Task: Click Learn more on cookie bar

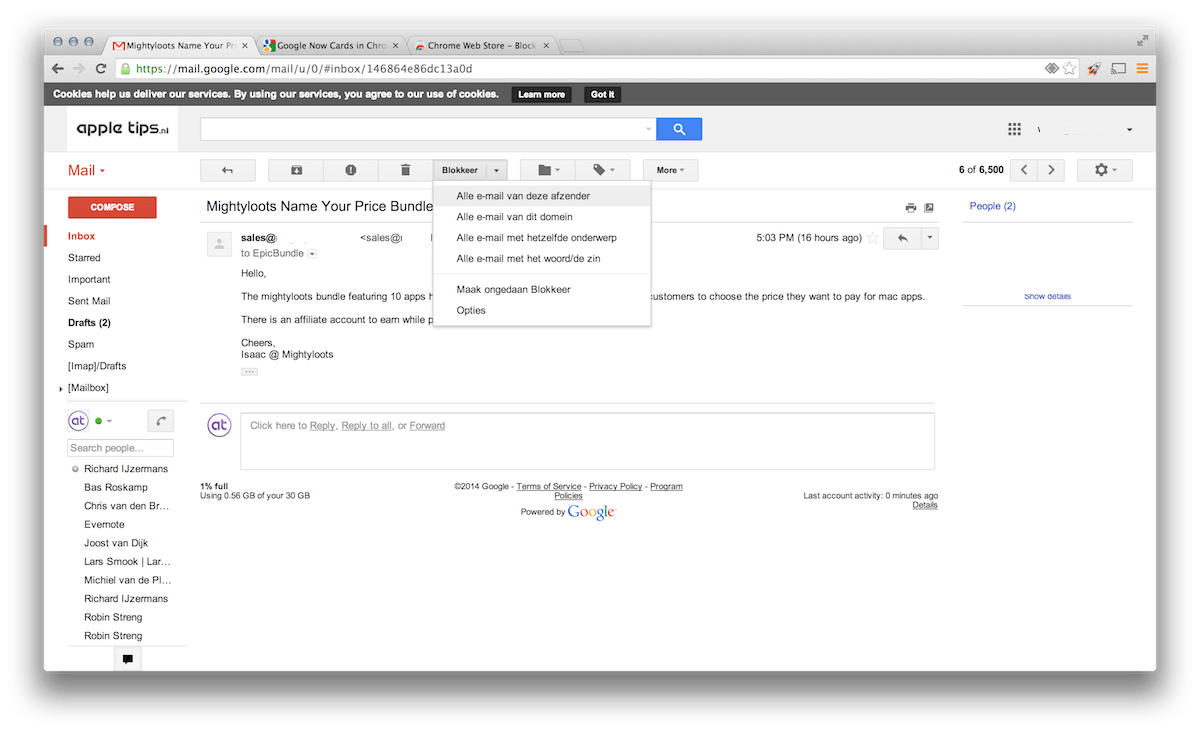Action: pyautogui.click(x=541, y=94)
